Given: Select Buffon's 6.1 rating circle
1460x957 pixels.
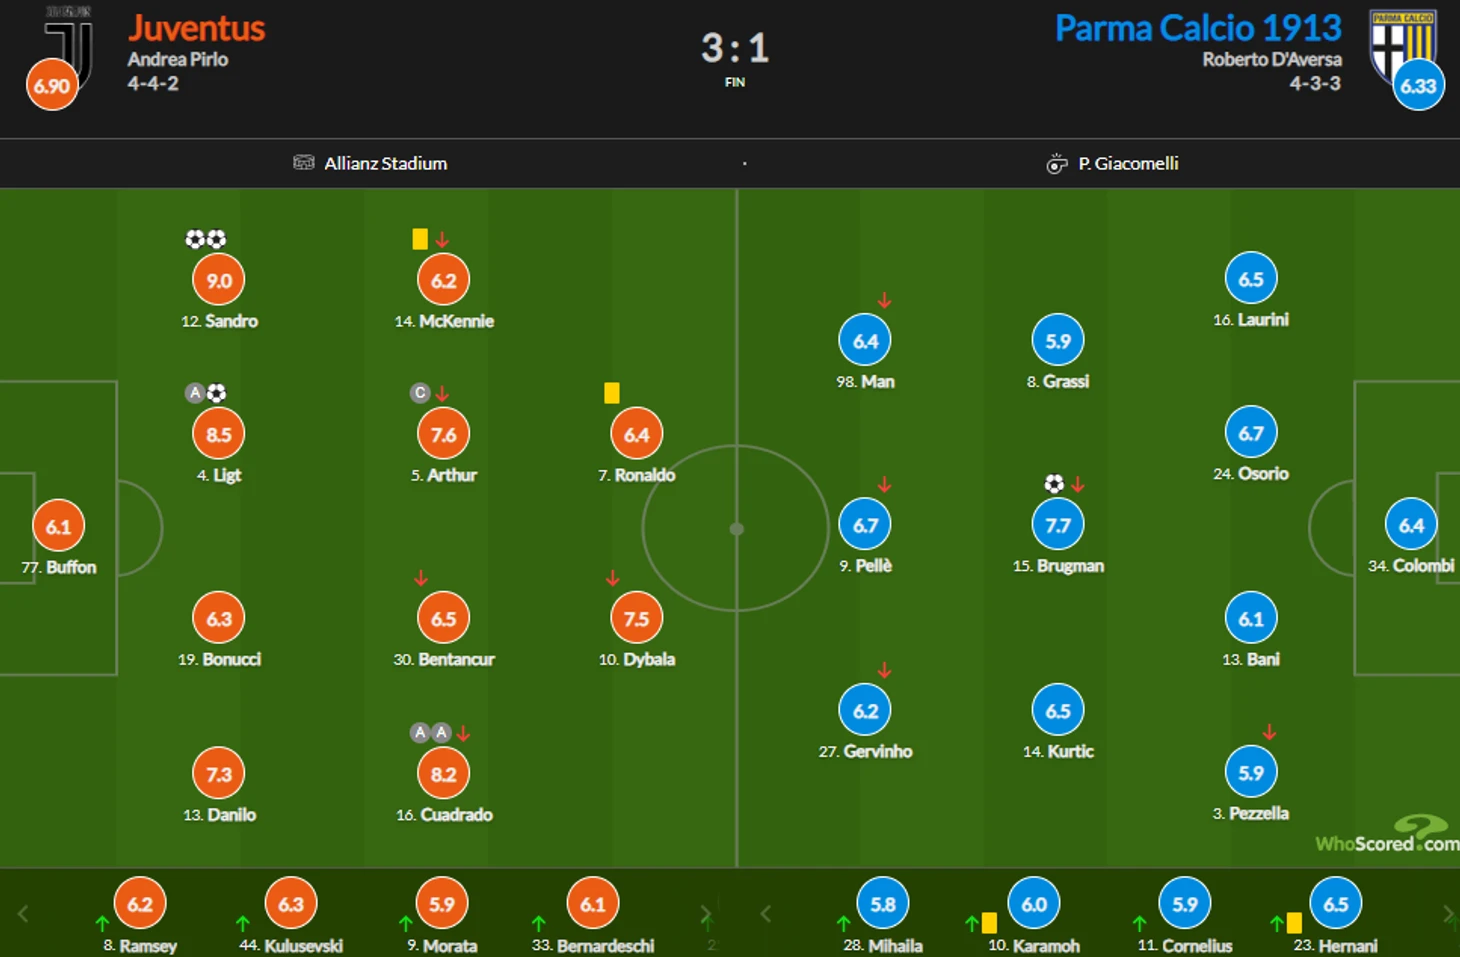Looking at the screenshot, I should [58, 526].
